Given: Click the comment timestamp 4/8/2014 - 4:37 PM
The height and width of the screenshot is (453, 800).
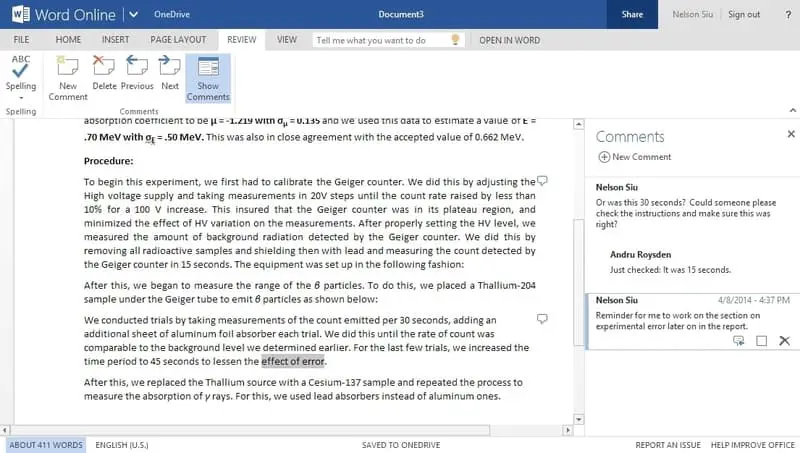Looking at the screenshot, I should [x=754, y=300].
